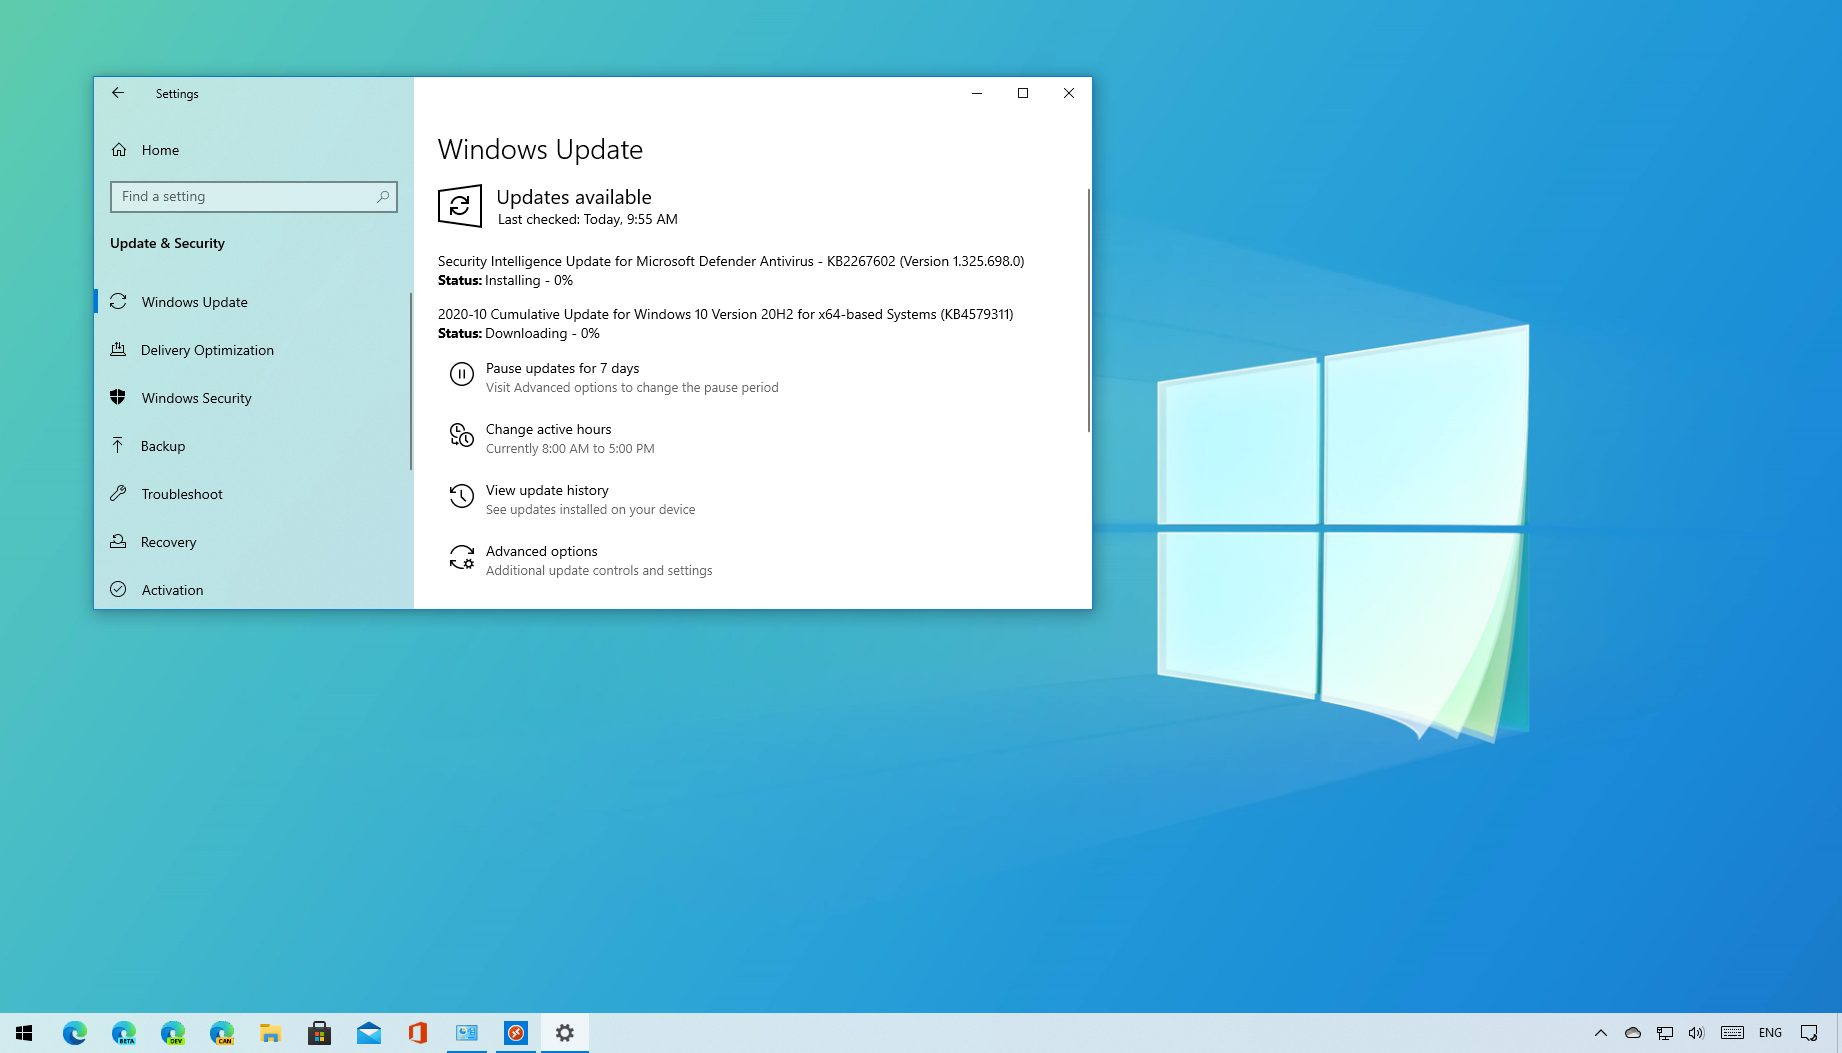Open the Backup settings page
Screen dimensions: 1842x1053
(252, 446)
